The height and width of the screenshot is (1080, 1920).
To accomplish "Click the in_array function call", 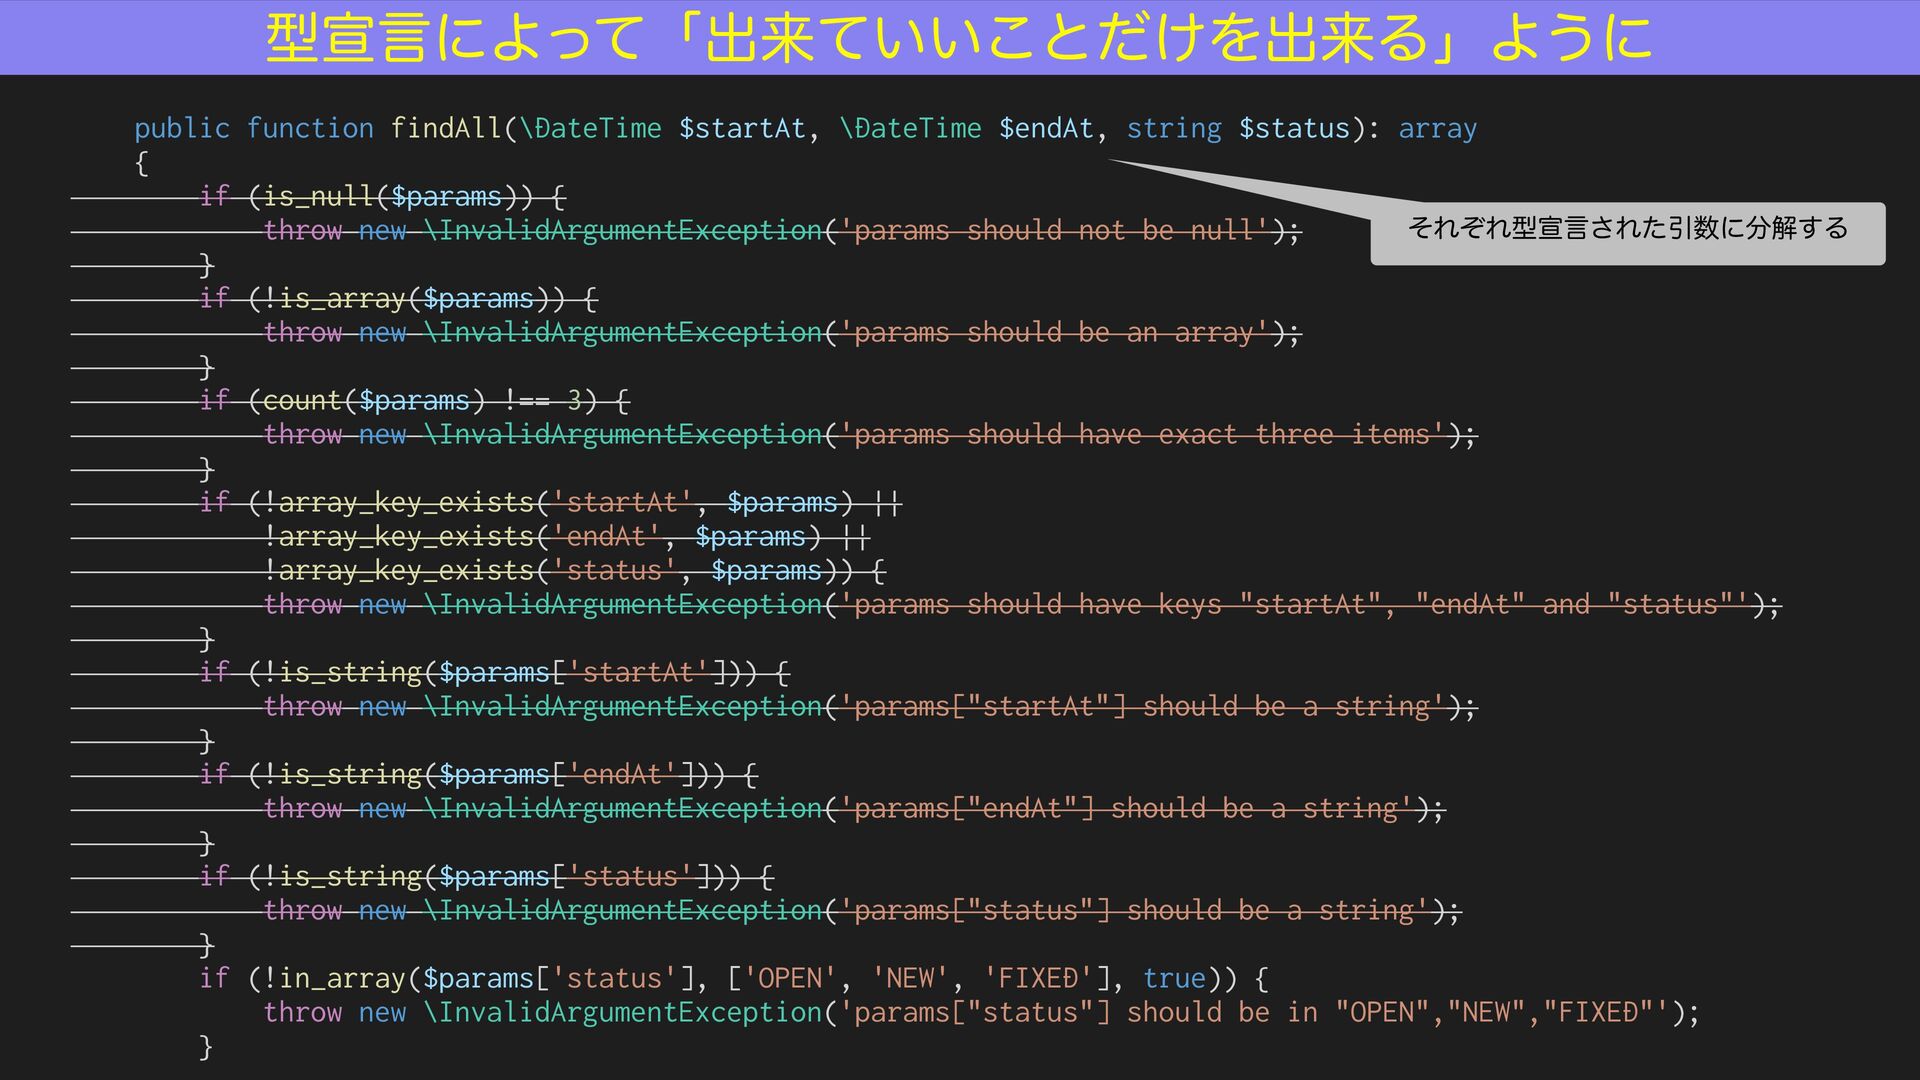I will [341, 978].
